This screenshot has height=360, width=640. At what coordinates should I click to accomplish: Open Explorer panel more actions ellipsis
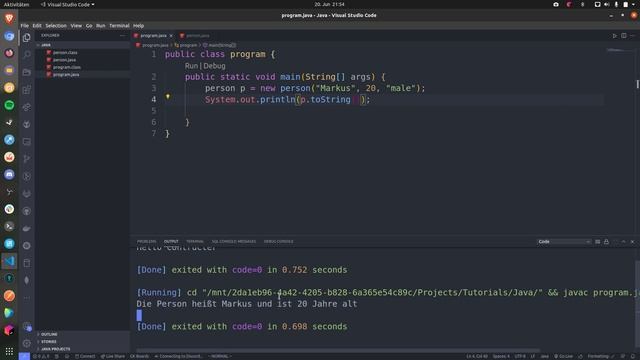coord(122,36)
